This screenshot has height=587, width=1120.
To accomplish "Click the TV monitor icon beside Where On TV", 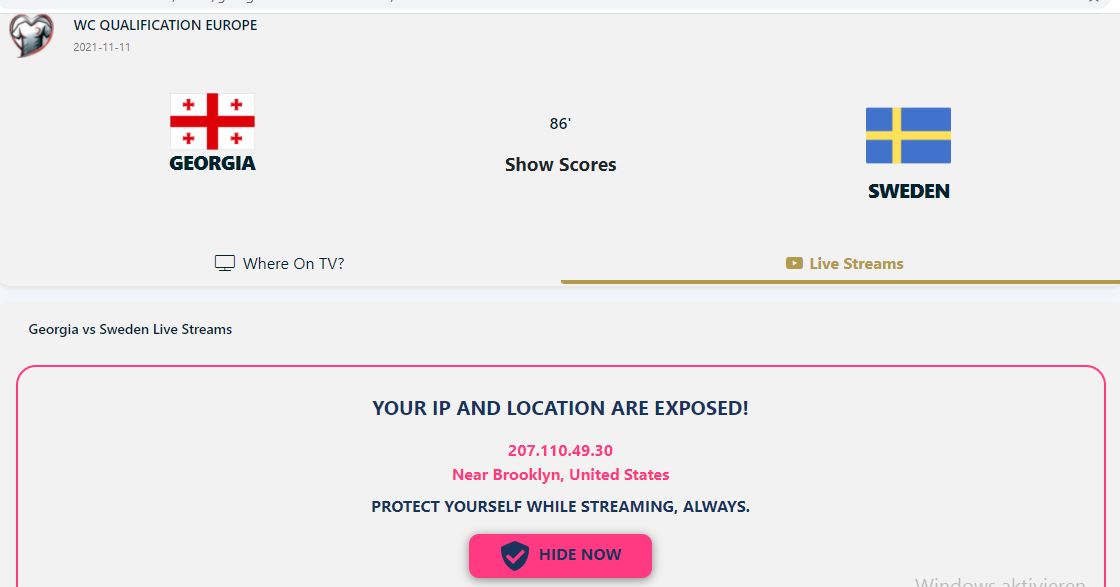I will (x=225, y=264).
